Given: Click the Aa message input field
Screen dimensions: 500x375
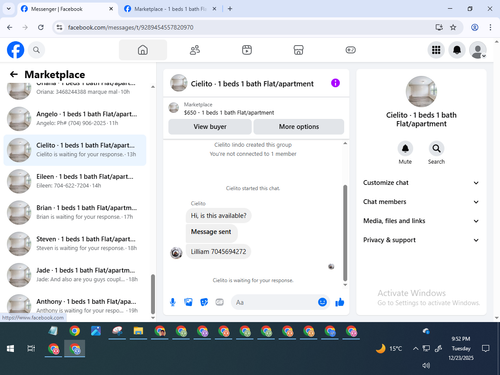Looking at the screenshot, I should point(275,302).
